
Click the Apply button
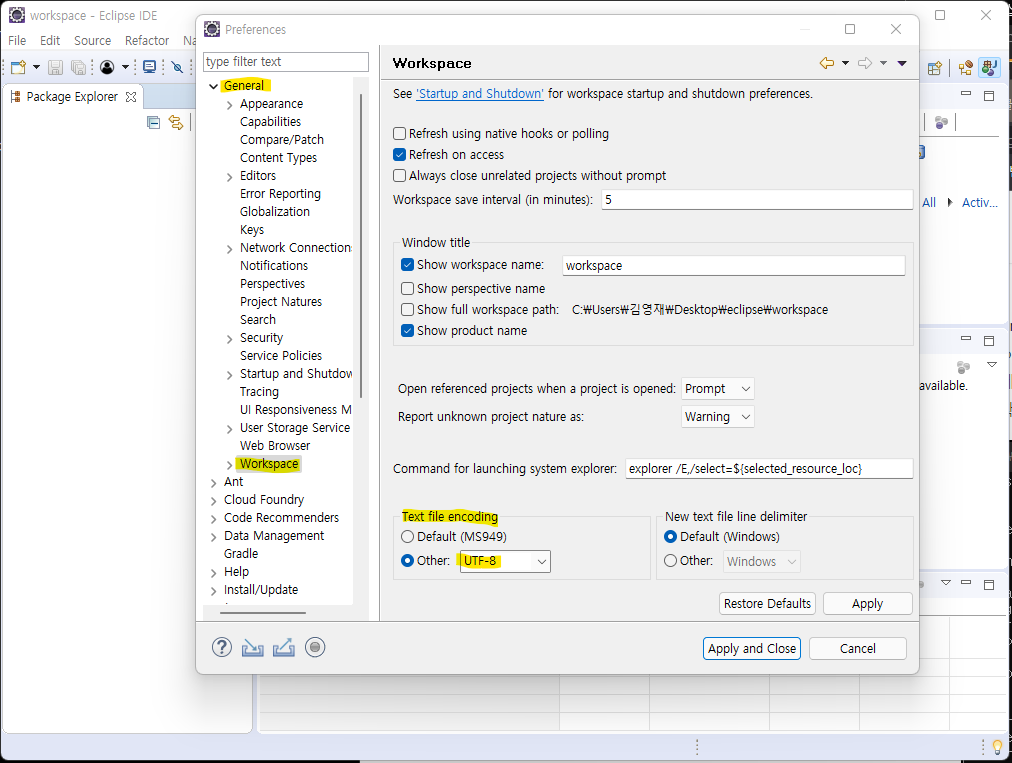click(867, 604)
